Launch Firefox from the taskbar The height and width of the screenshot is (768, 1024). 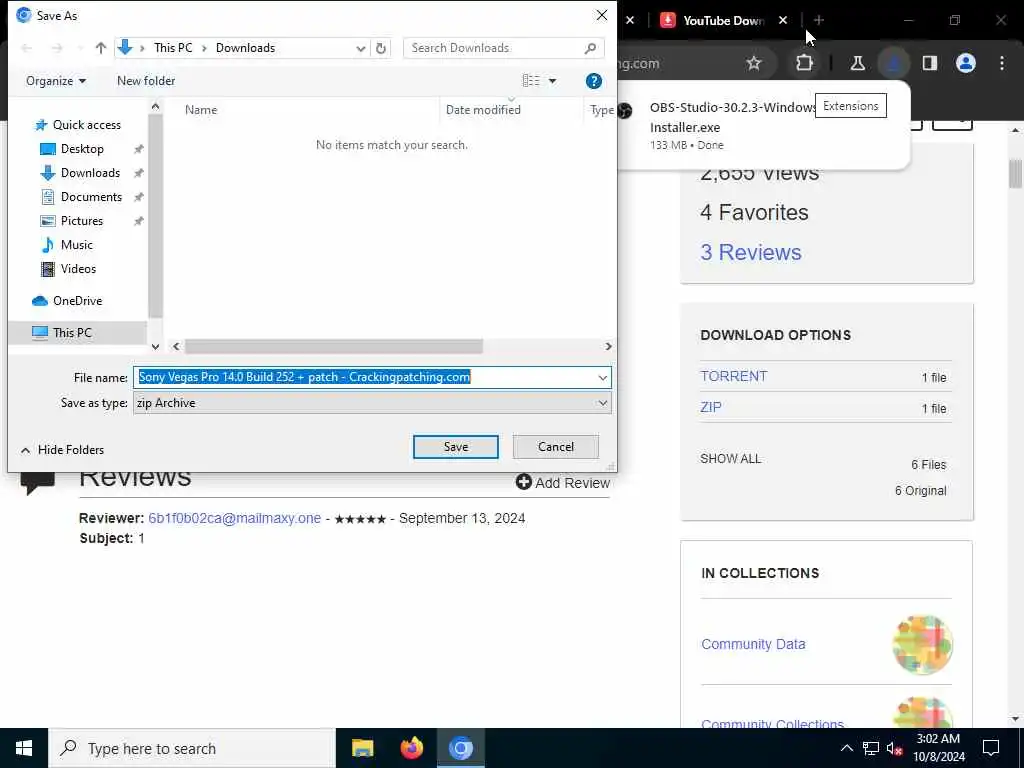click(411, 748)
